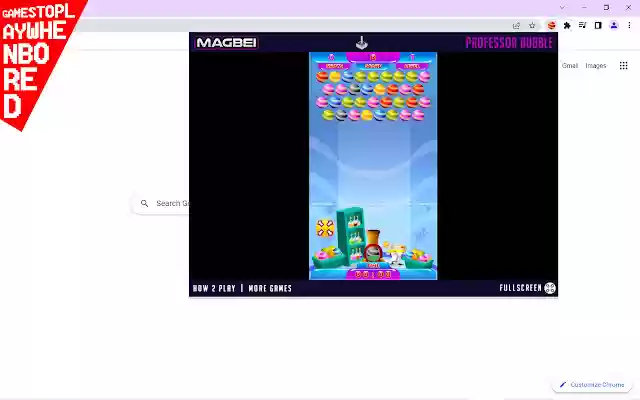Click the Google search input field
640x400 pixels.
(161, 203)
